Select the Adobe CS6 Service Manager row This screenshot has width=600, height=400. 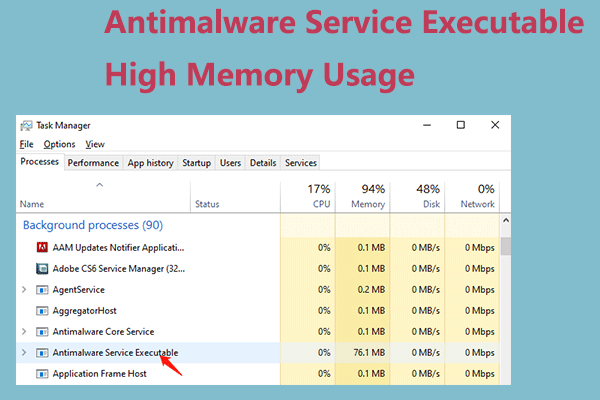point(258,269)
